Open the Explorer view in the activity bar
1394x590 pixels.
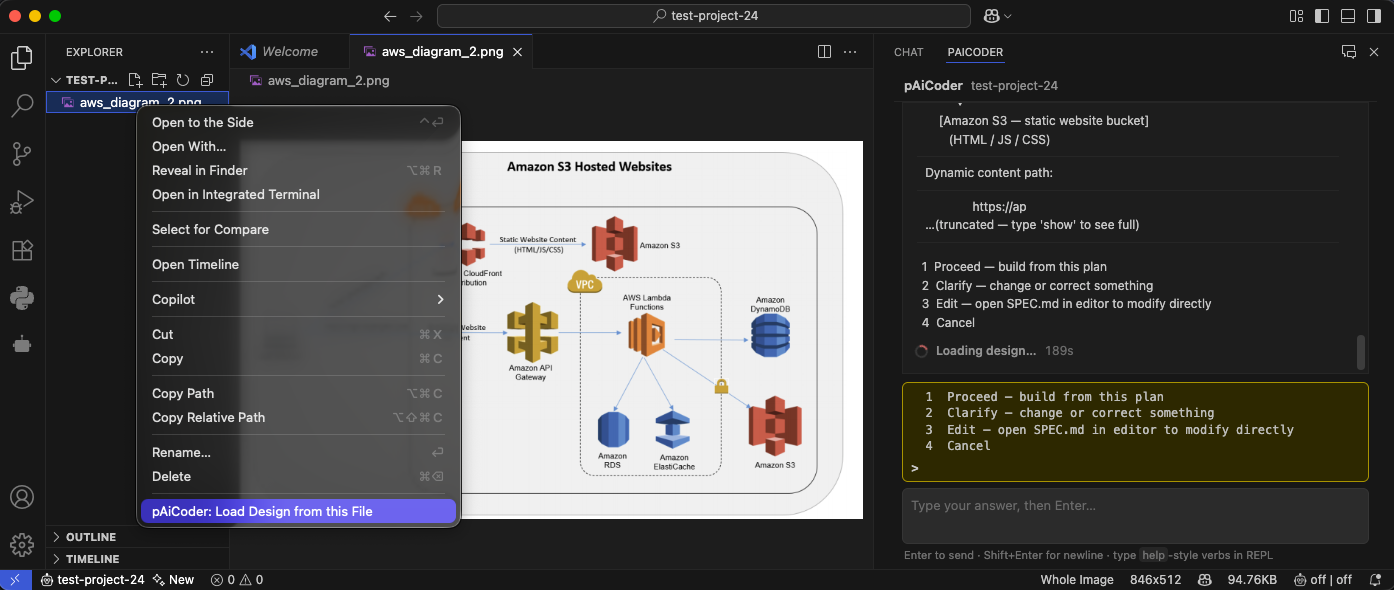point(21,58)
